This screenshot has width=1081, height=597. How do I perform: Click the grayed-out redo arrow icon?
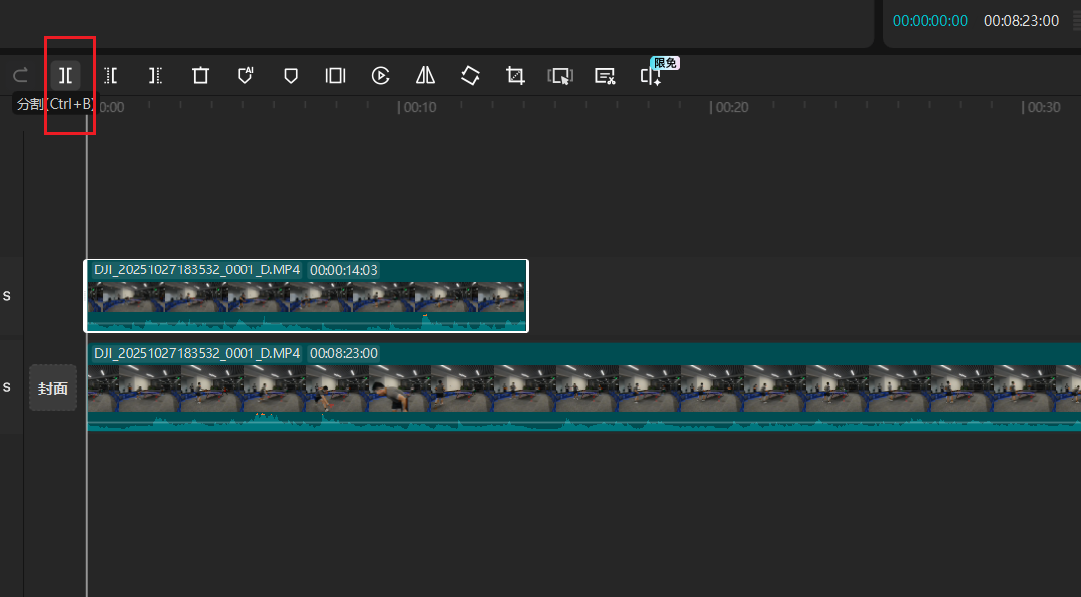pos(20,76)
